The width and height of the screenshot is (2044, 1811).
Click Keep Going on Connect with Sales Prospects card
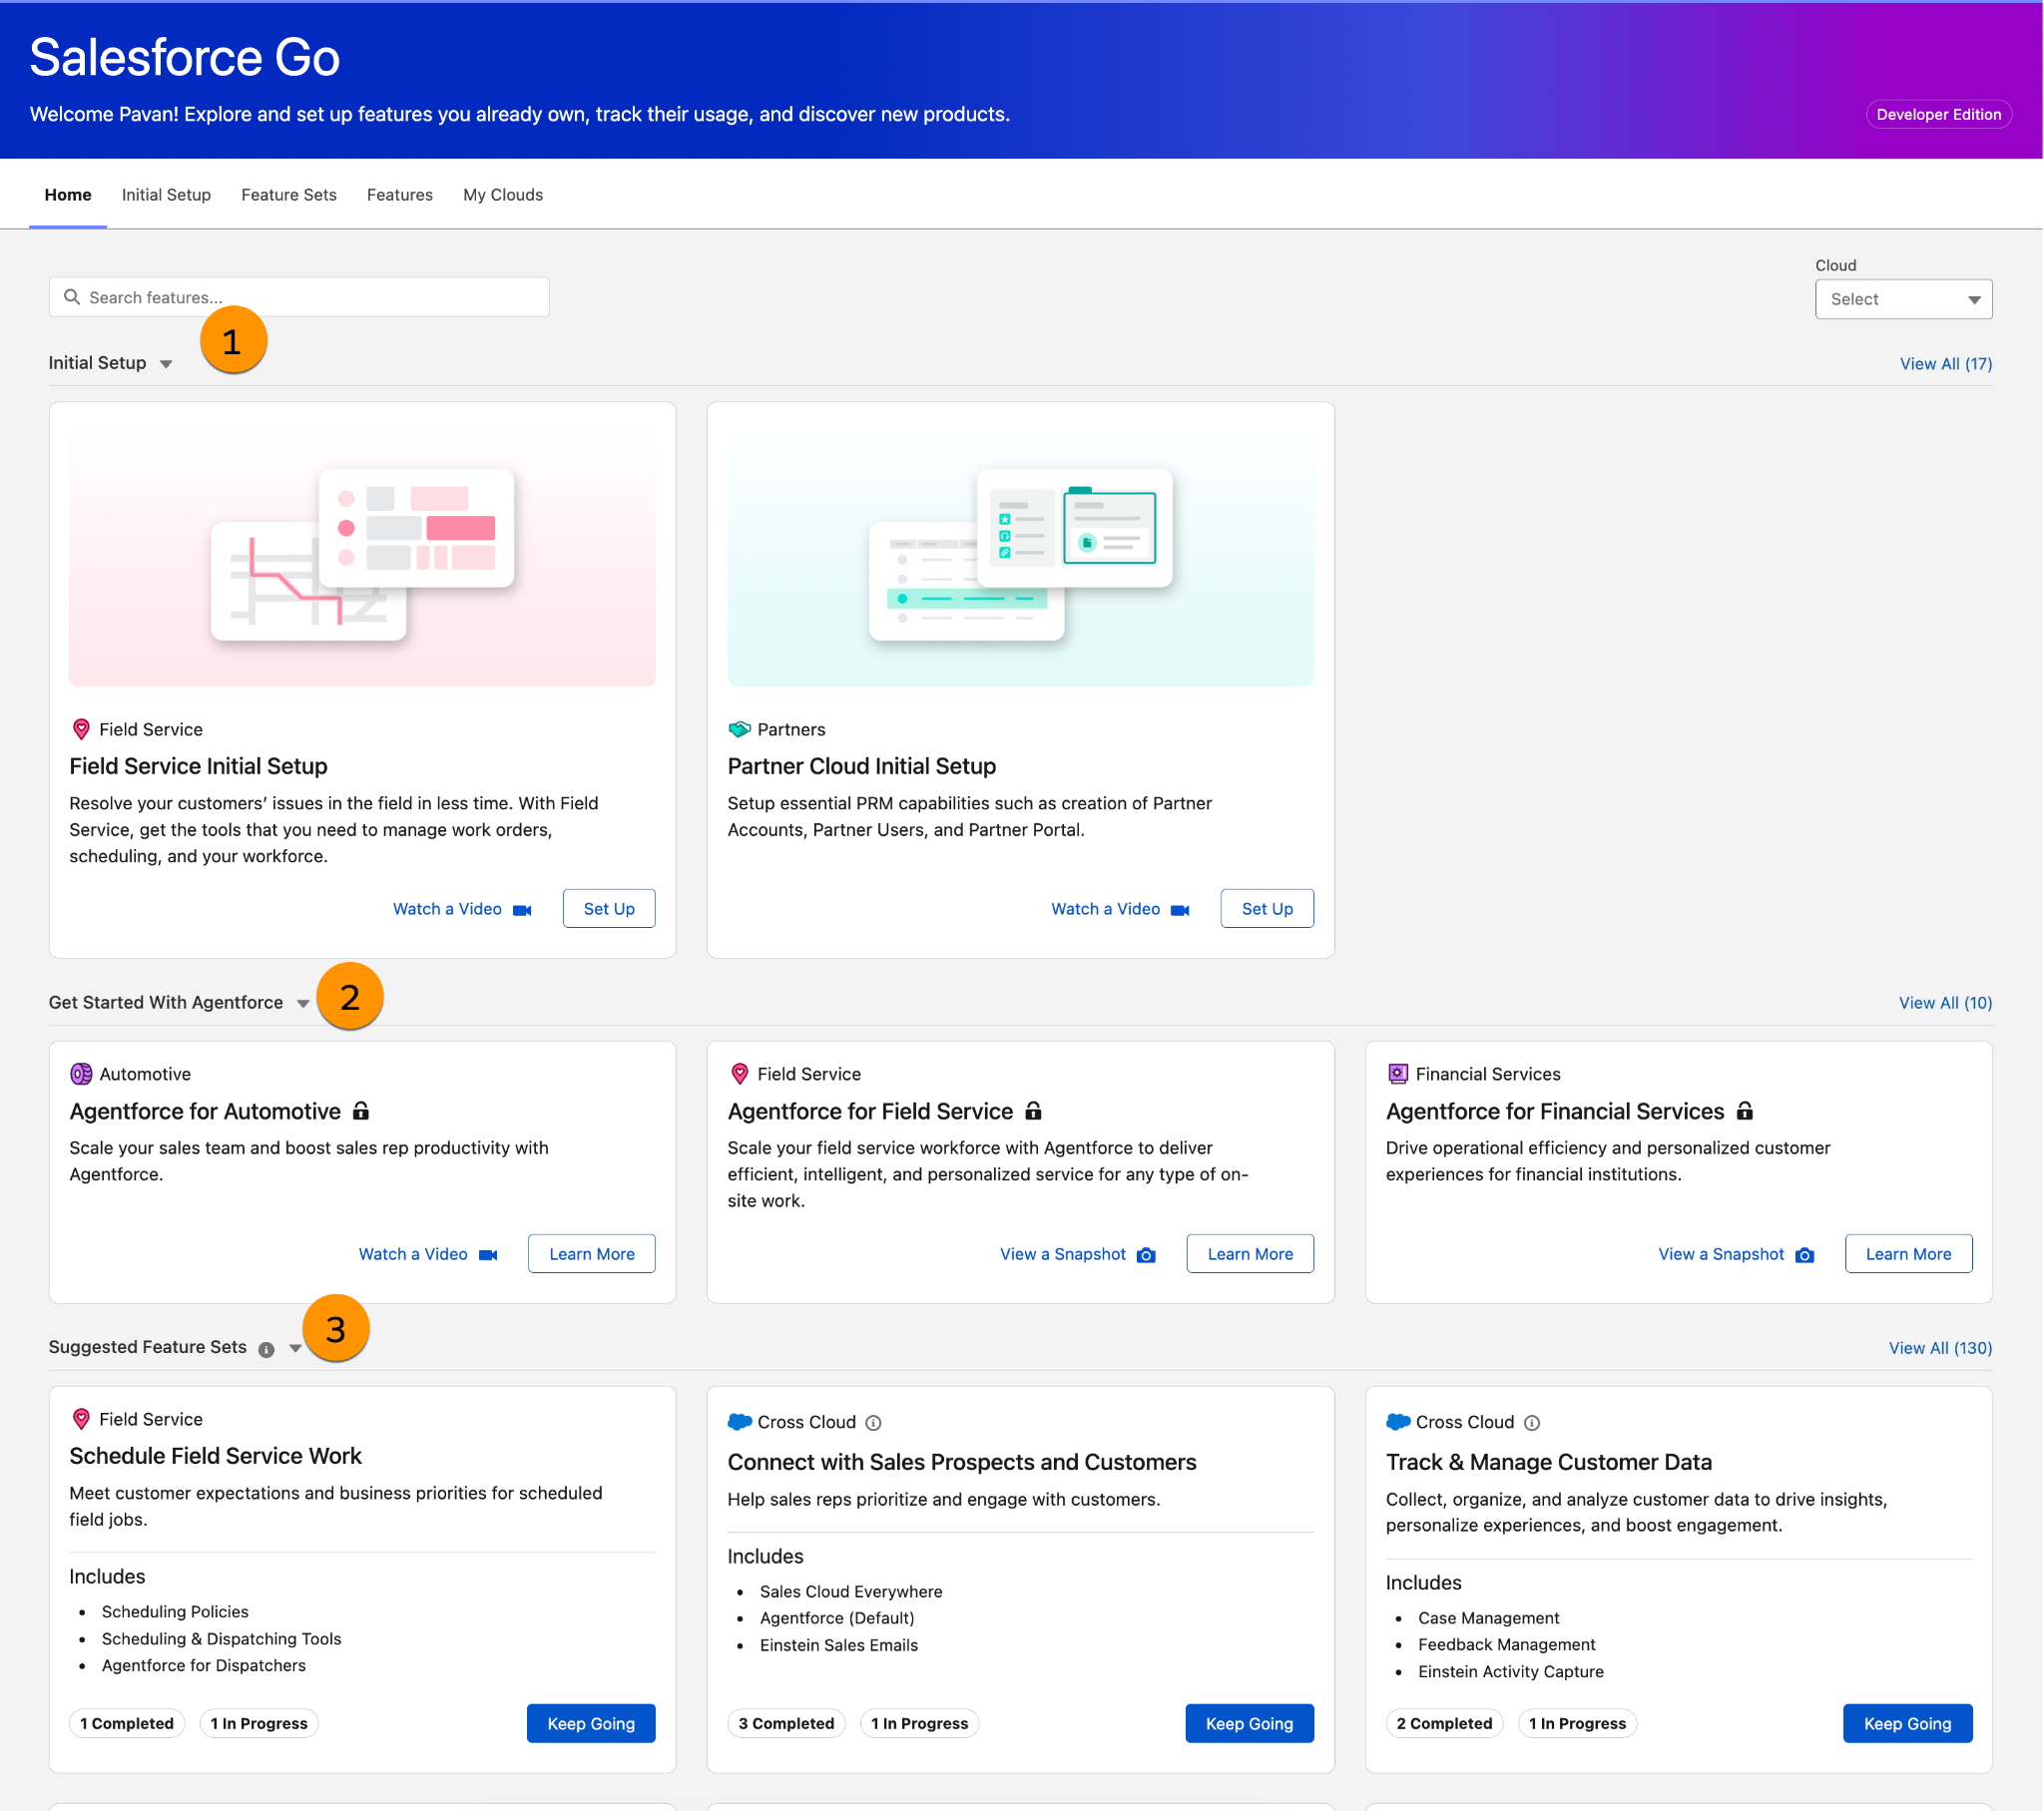click(1249, 1723)
